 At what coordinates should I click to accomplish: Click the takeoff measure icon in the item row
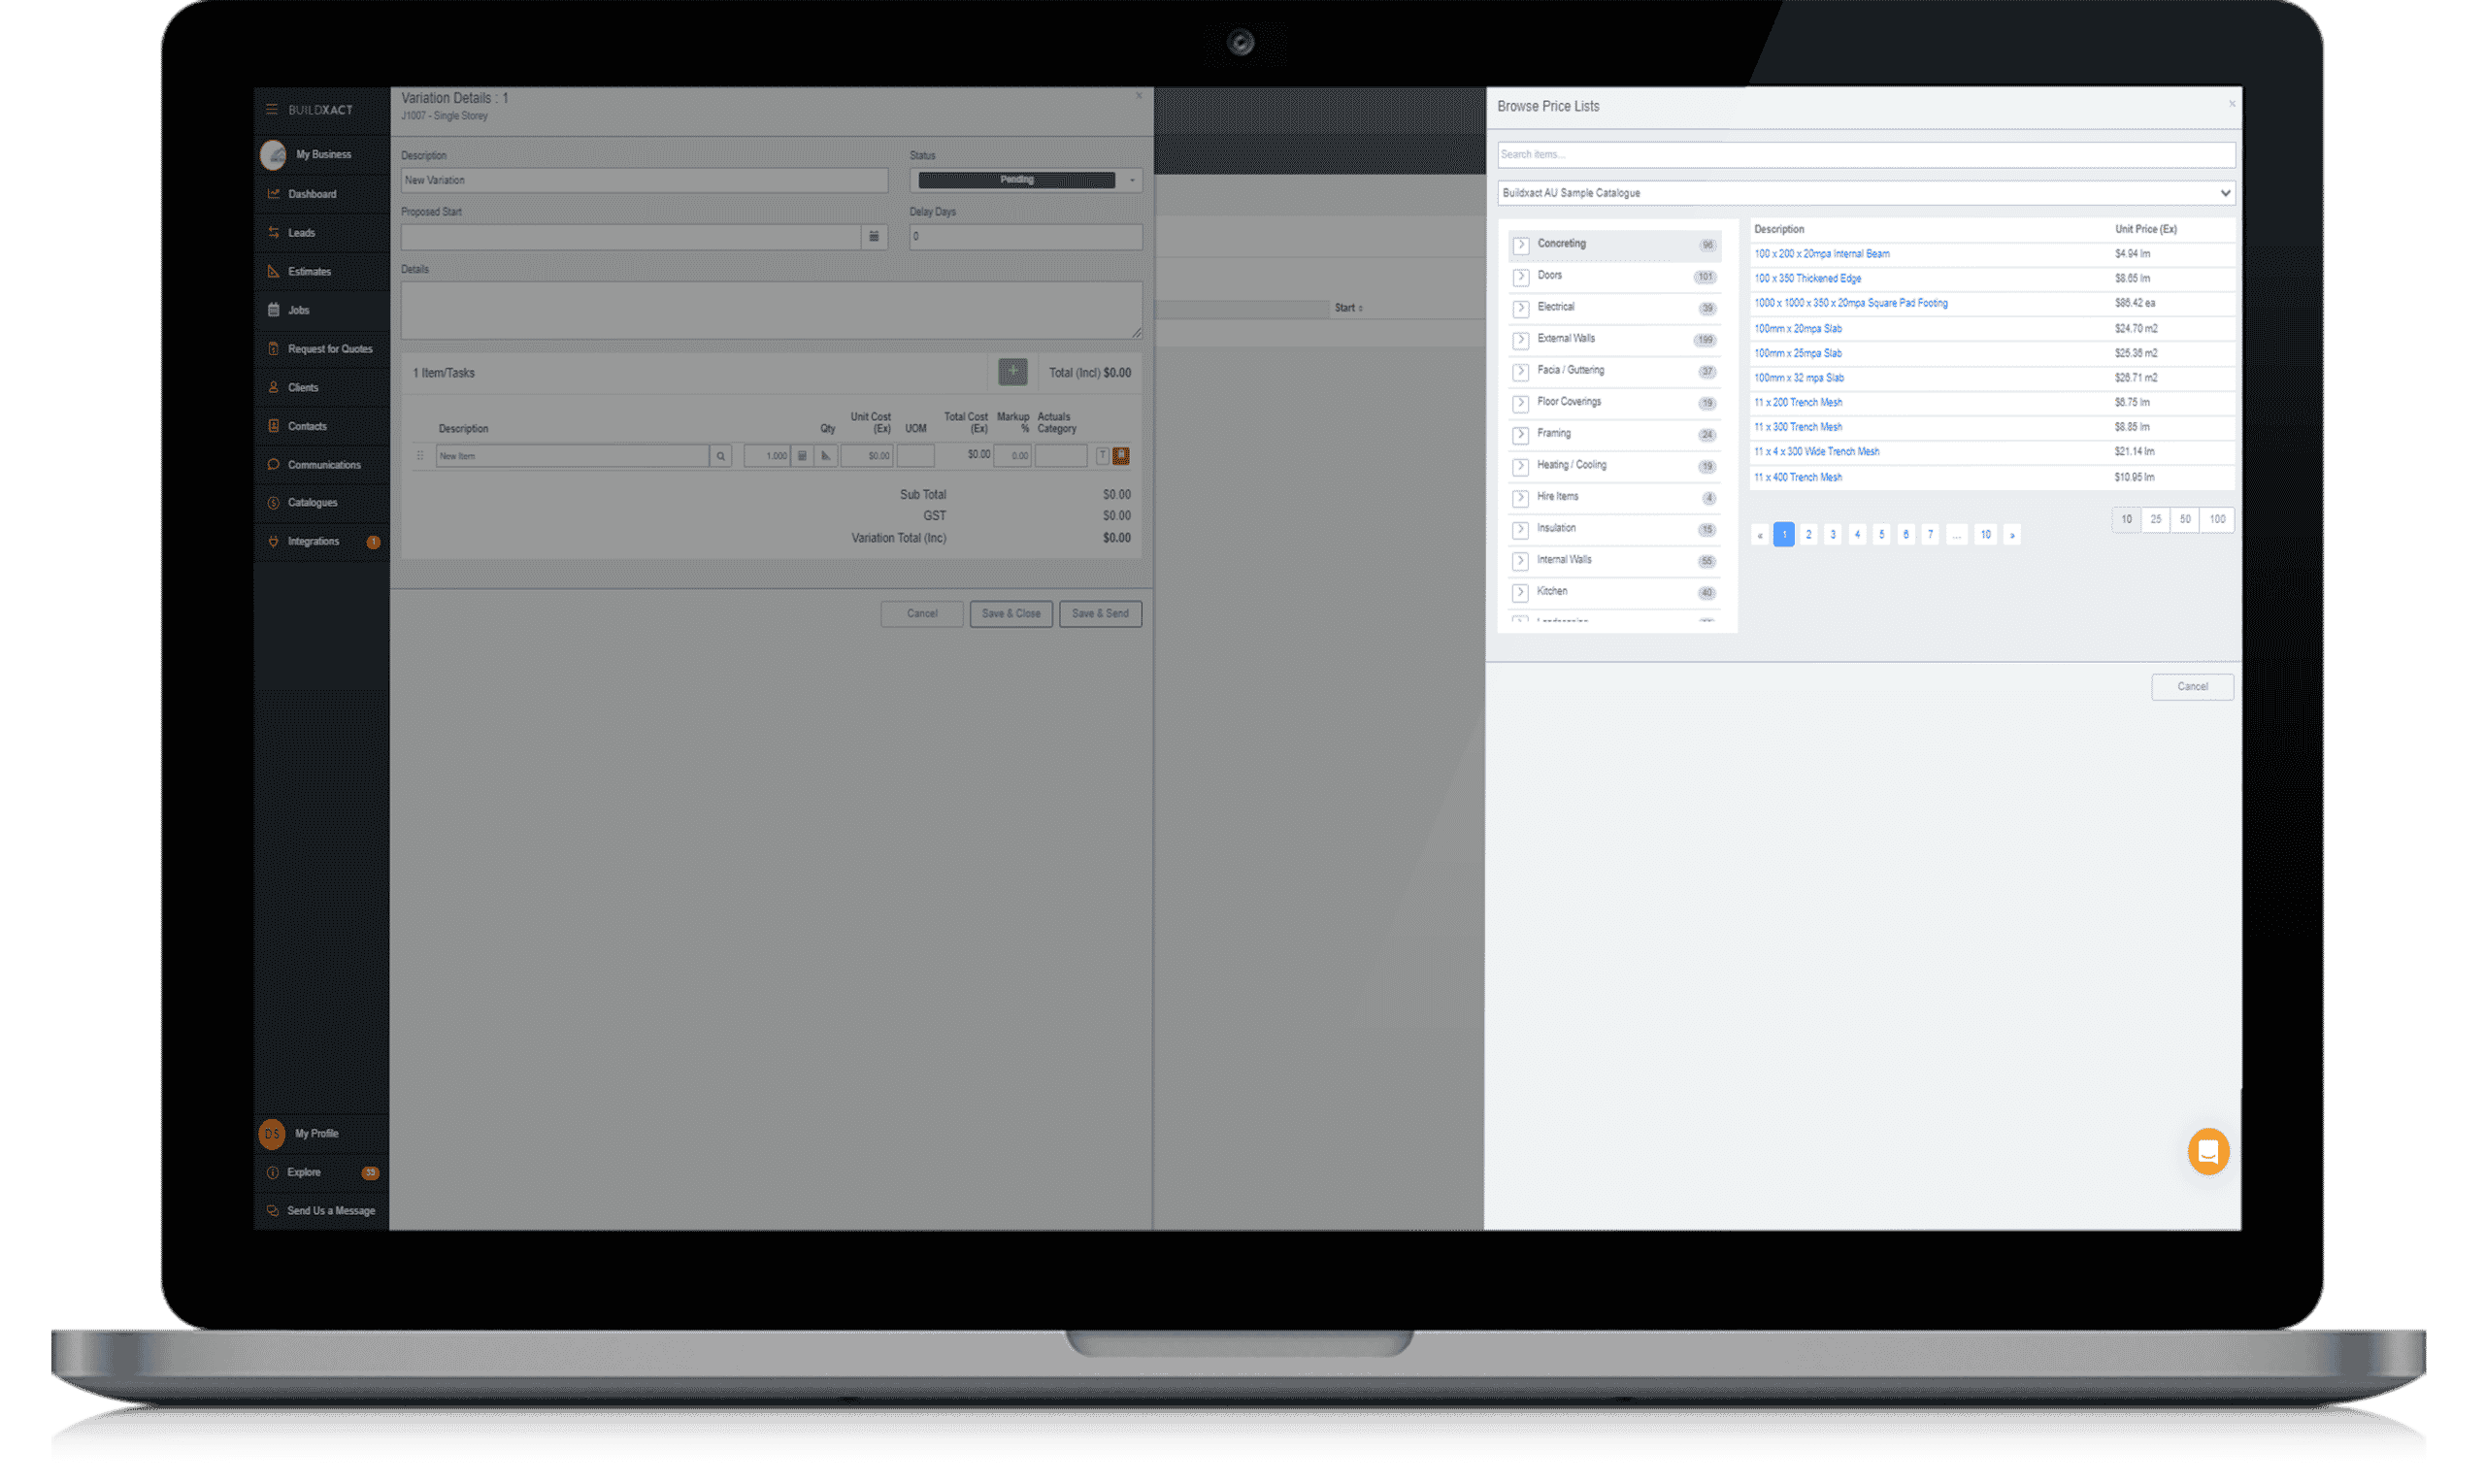[x=826, y=456]
